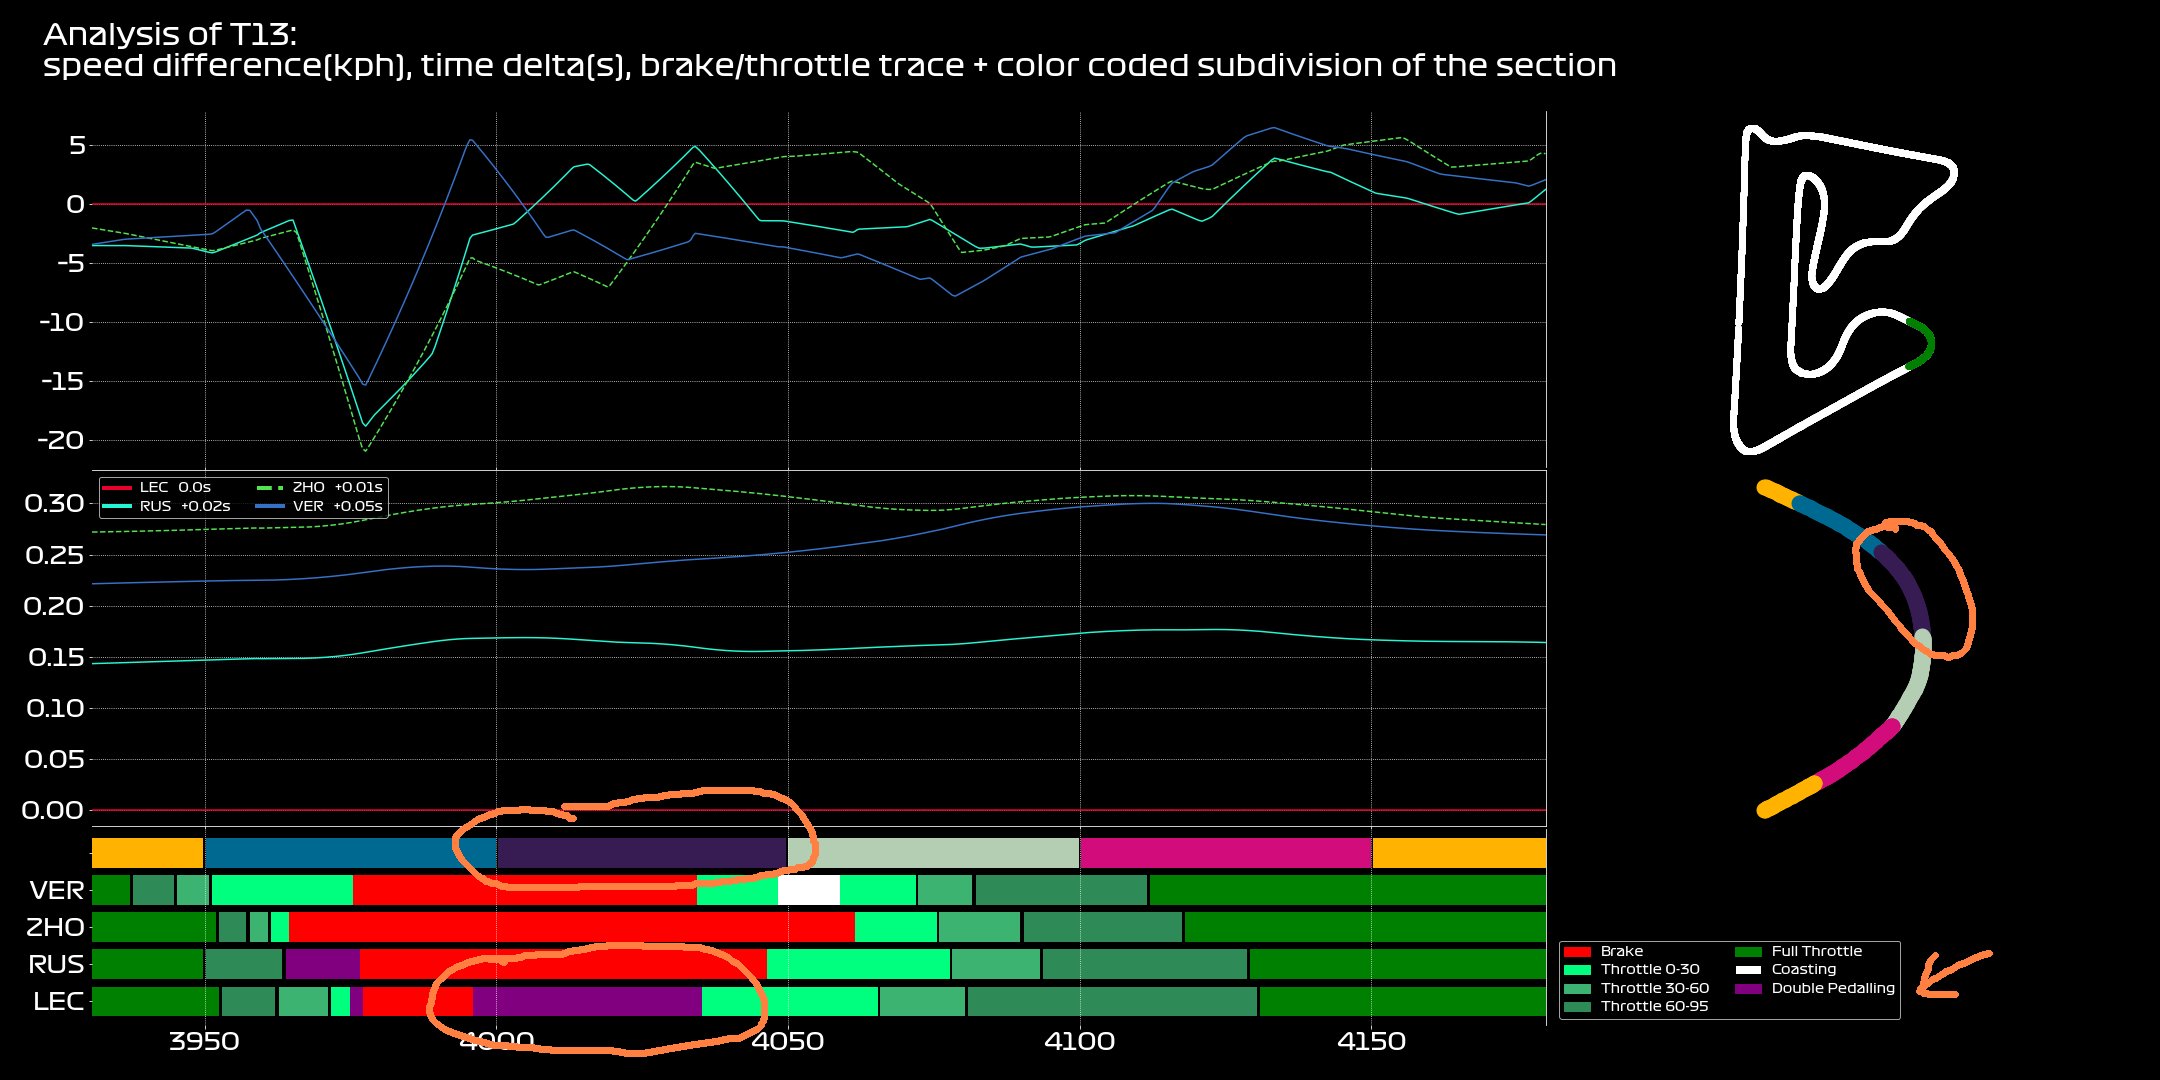Click the red brake segment in ZHO row
The width and height of the screenshot is (2160, 1080).
point(572,927)
